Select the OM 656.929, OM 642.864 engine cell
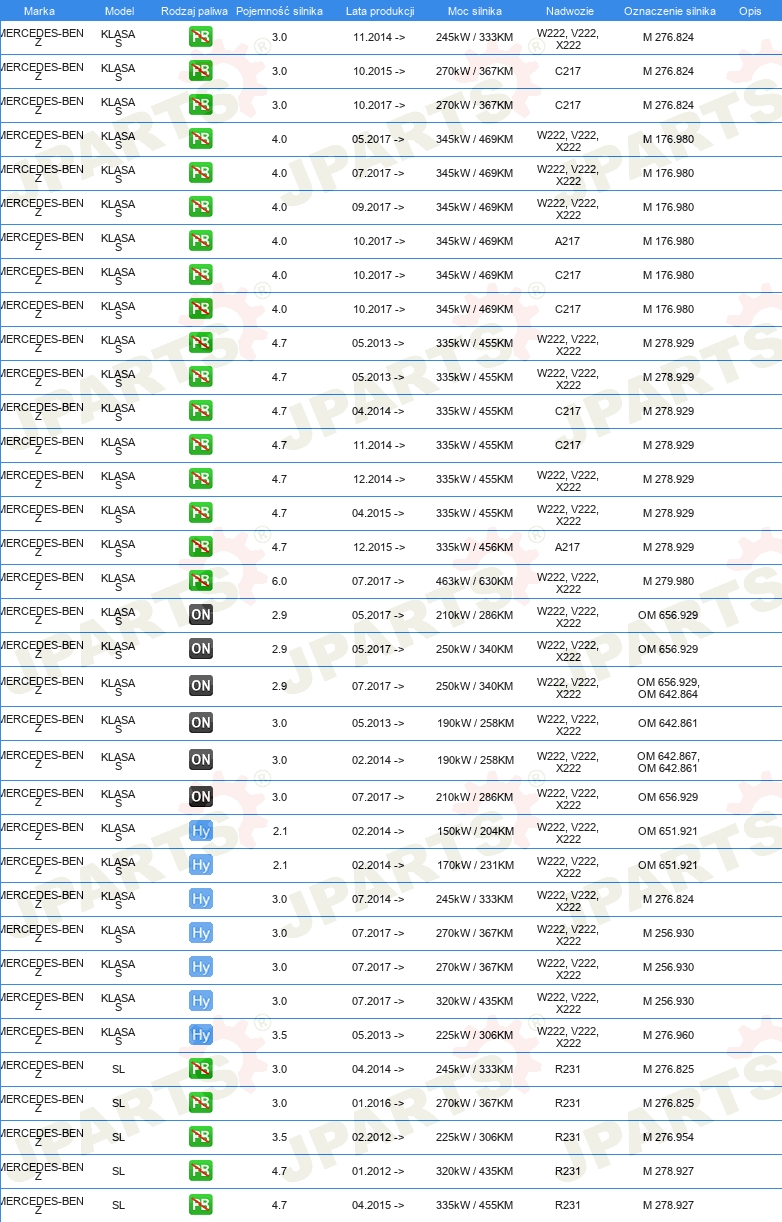Screen dimensions: 782x1222 coord(668,687)
